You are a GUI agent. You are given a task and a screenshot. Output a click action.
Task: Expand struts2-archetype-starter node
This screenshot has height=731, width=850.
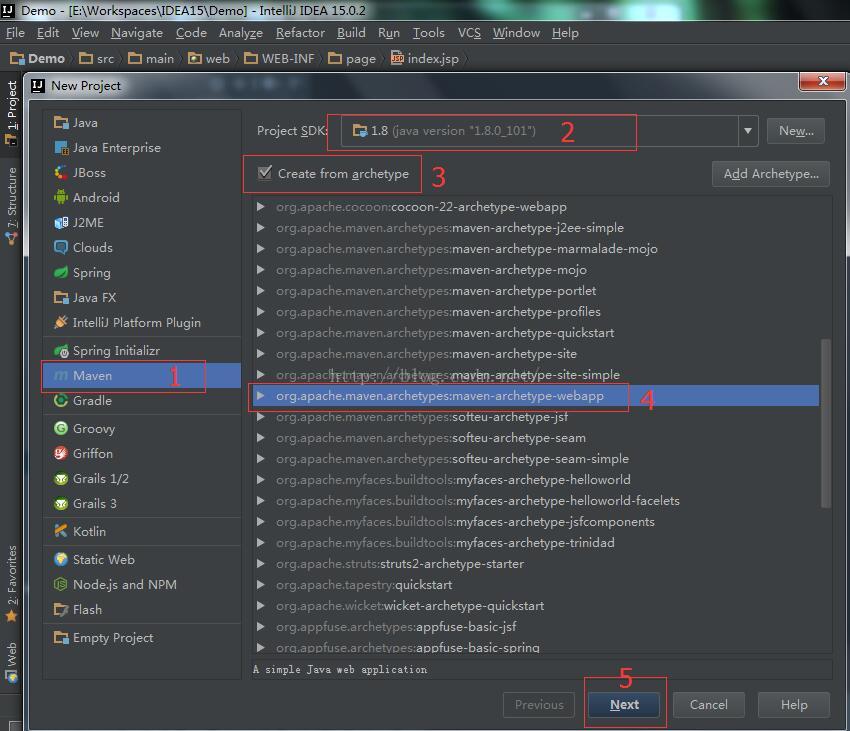point(261,563)
